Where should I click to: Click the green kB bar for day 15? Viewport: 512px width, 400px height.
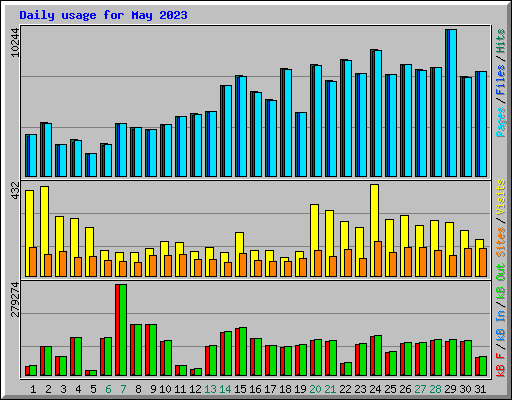pos(243,351)
